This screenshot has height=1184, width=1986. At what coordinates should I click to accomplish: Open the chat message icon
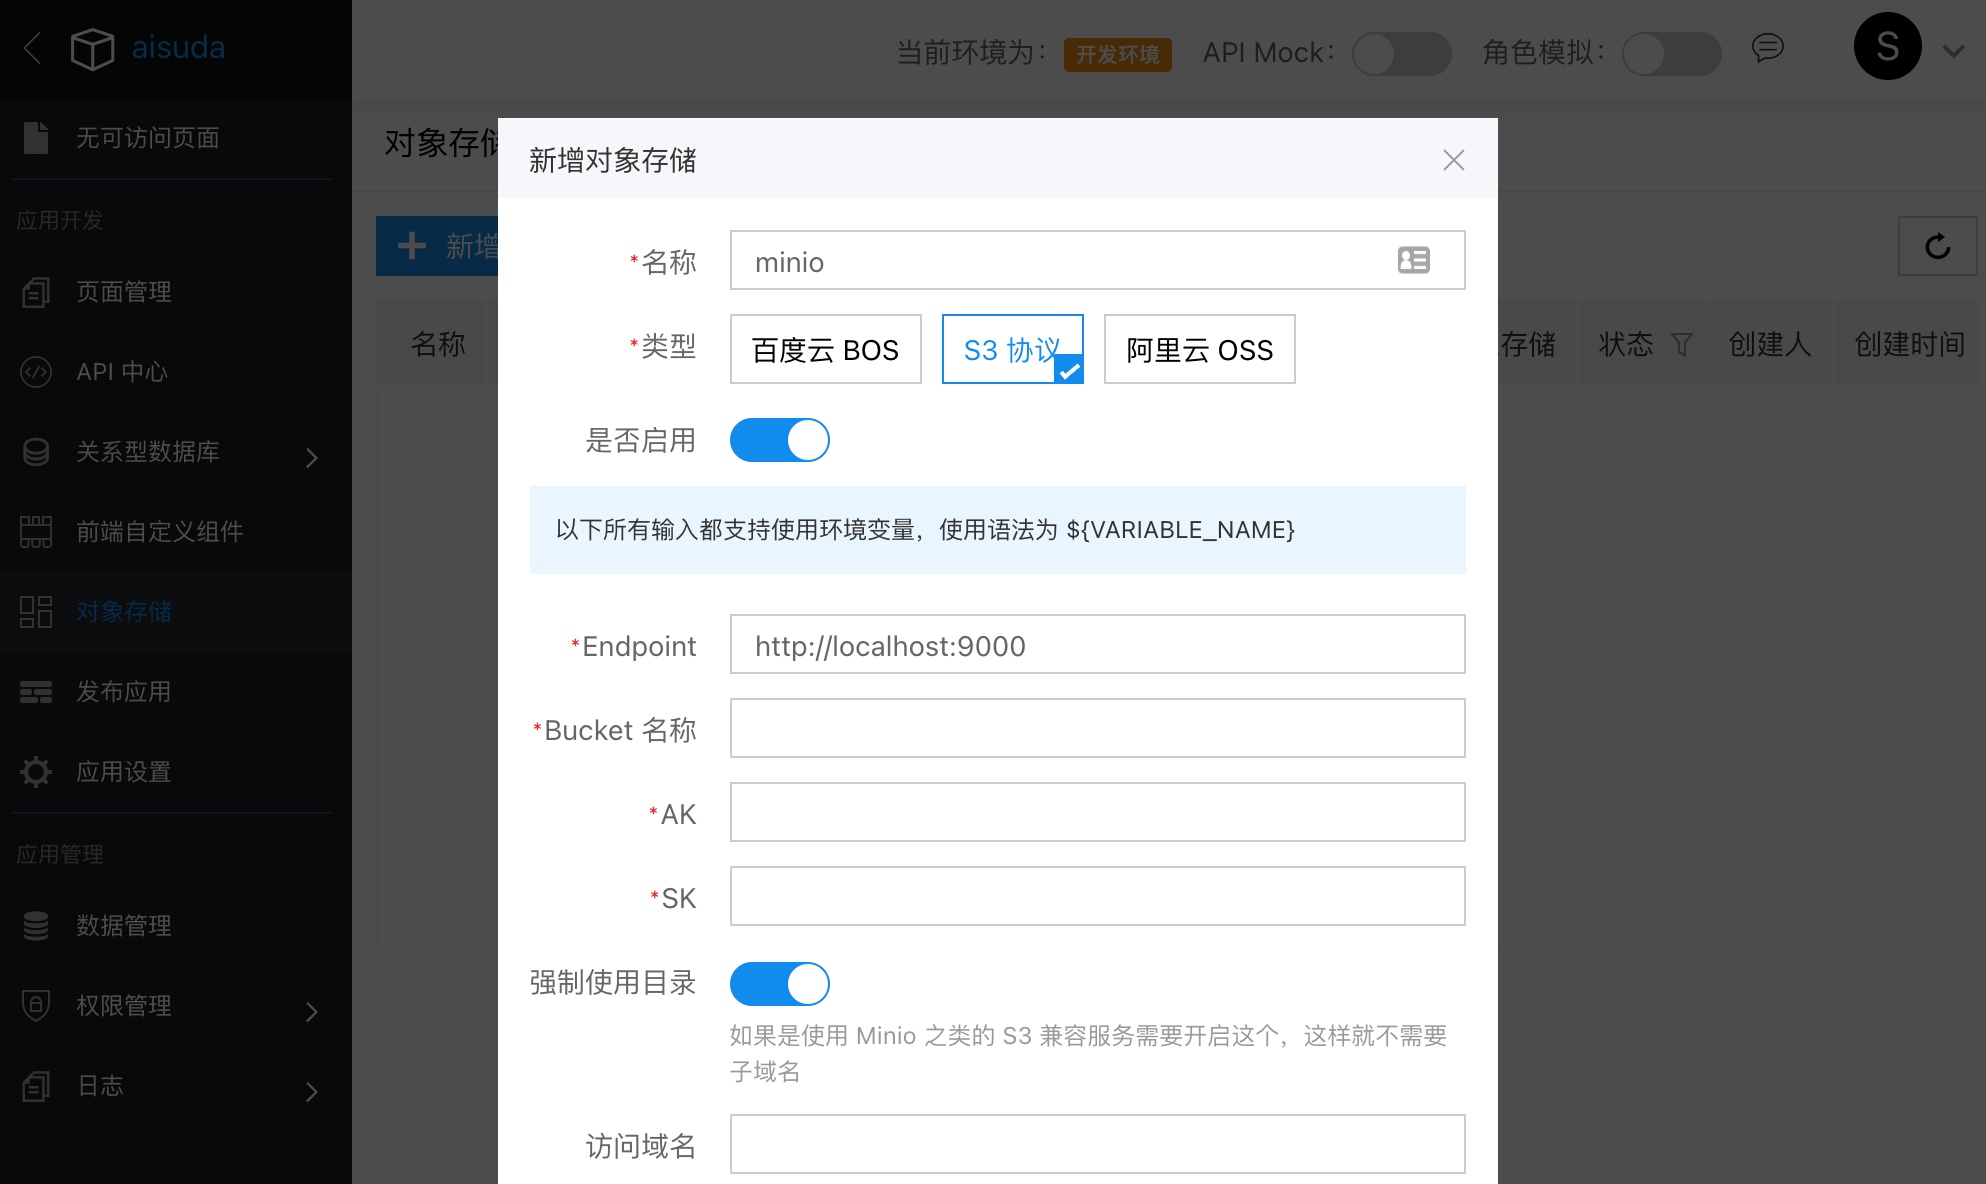coord(1767,48)
